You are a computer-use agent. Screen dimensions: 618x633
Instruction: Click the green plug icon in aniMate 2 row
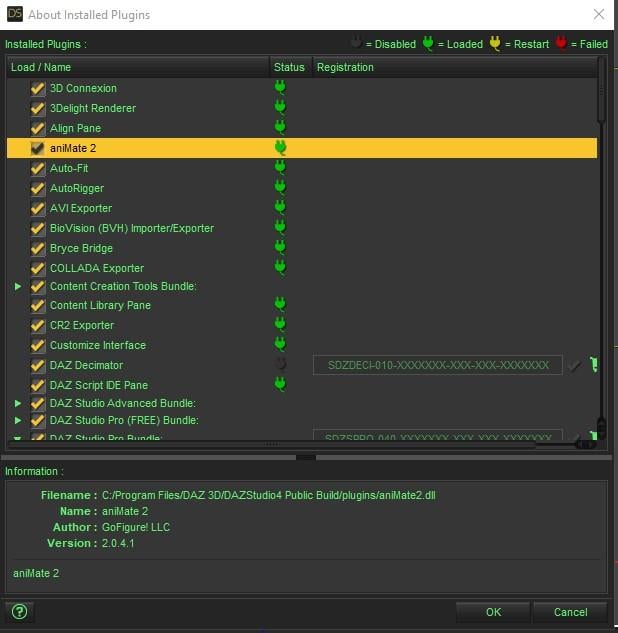[x=280, y=148]
